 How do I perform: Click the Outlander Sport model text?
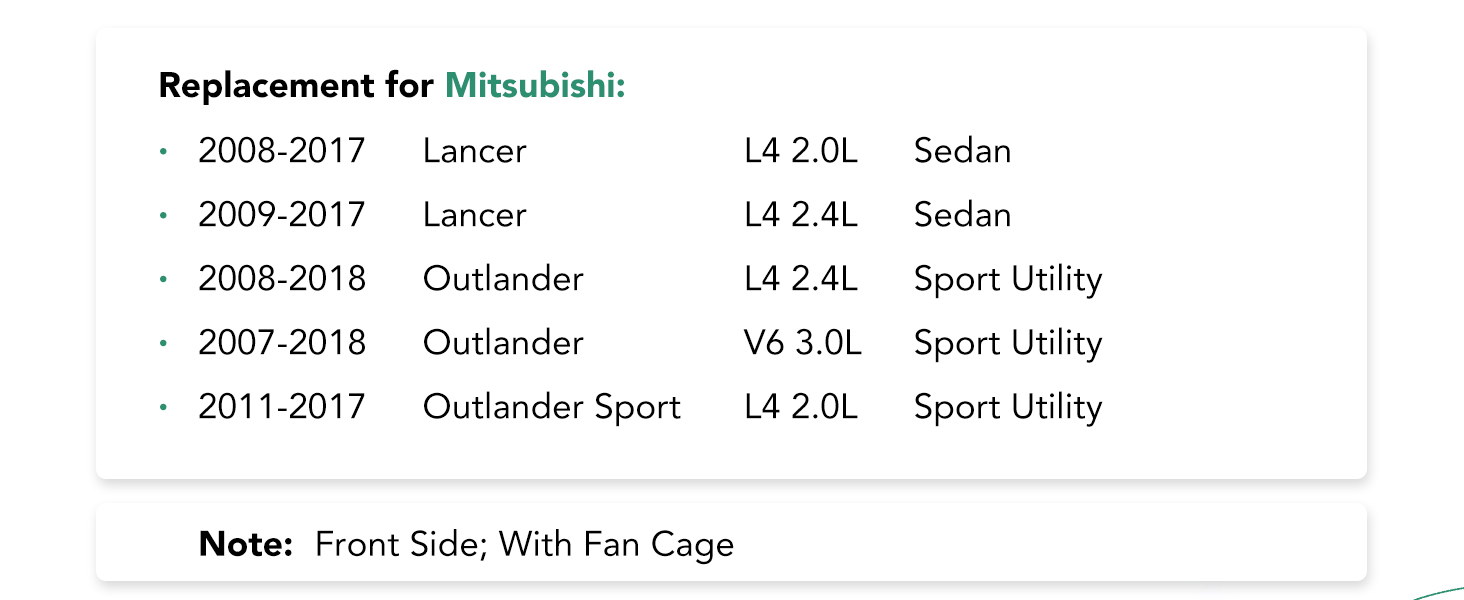551,407
